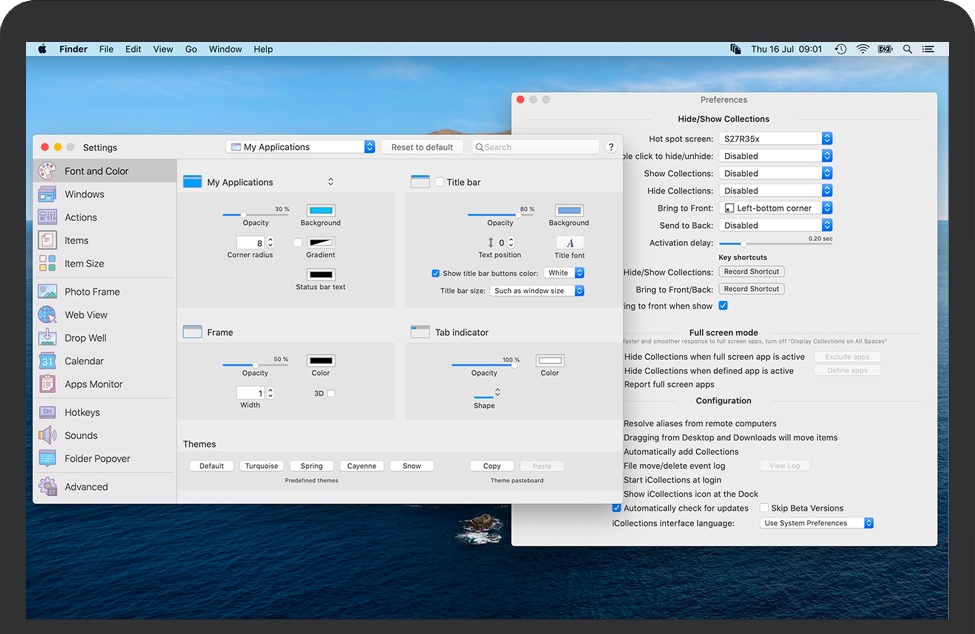Toggle show title bar buttons color

[434, 272]
